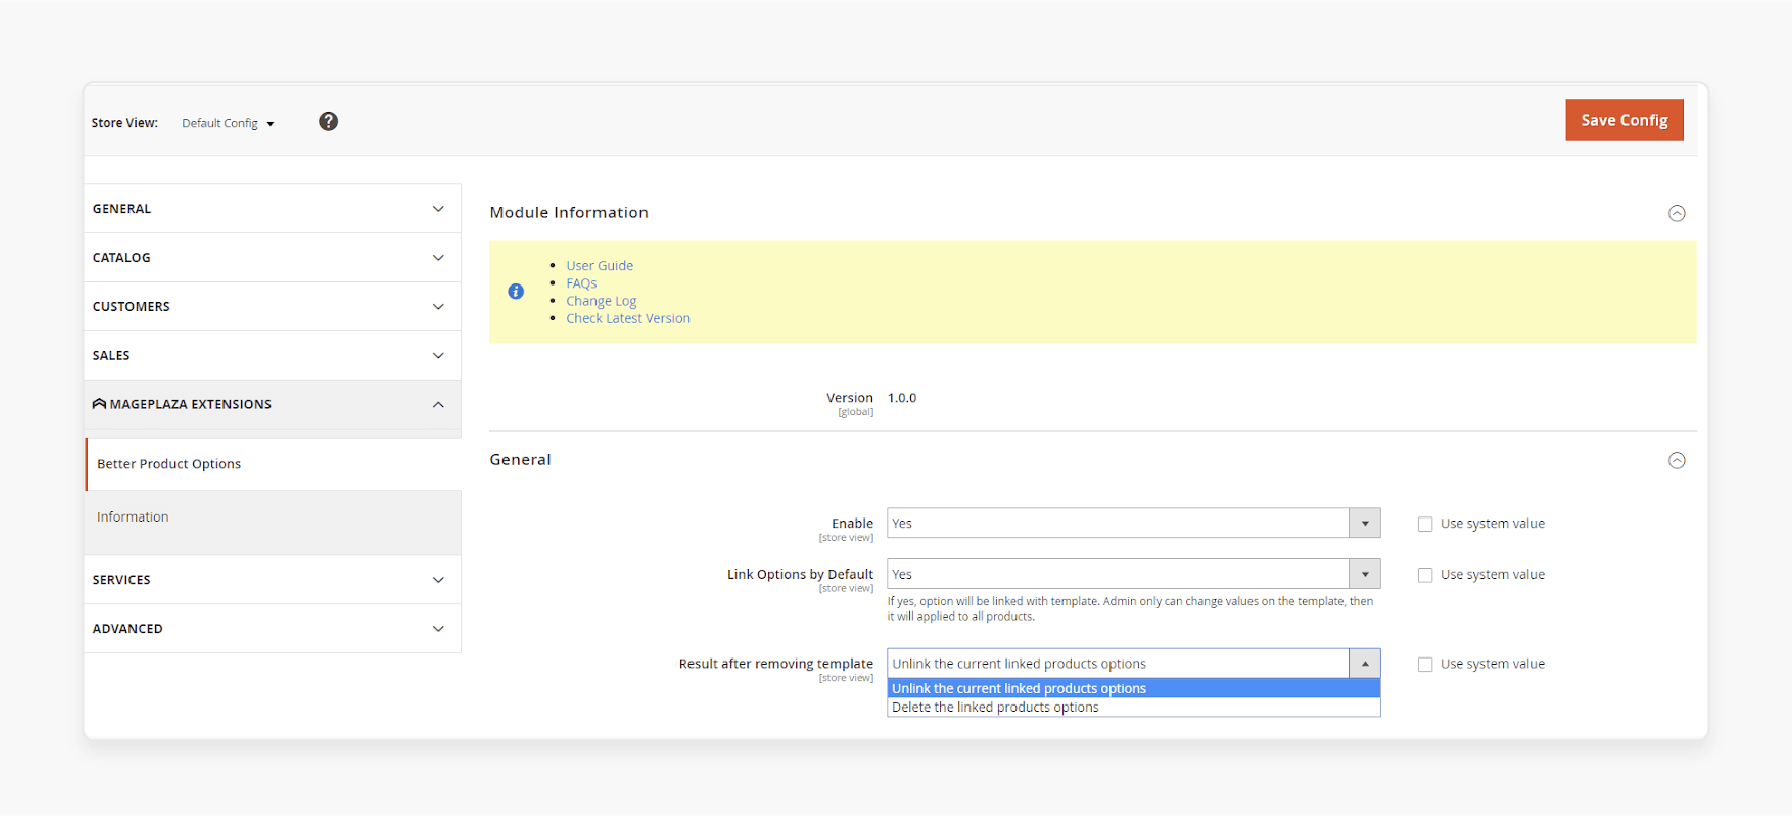Viewport: 1792px width, 816px height.
Task: Check Use system value for Link Options by Default
Action: 1425,575
